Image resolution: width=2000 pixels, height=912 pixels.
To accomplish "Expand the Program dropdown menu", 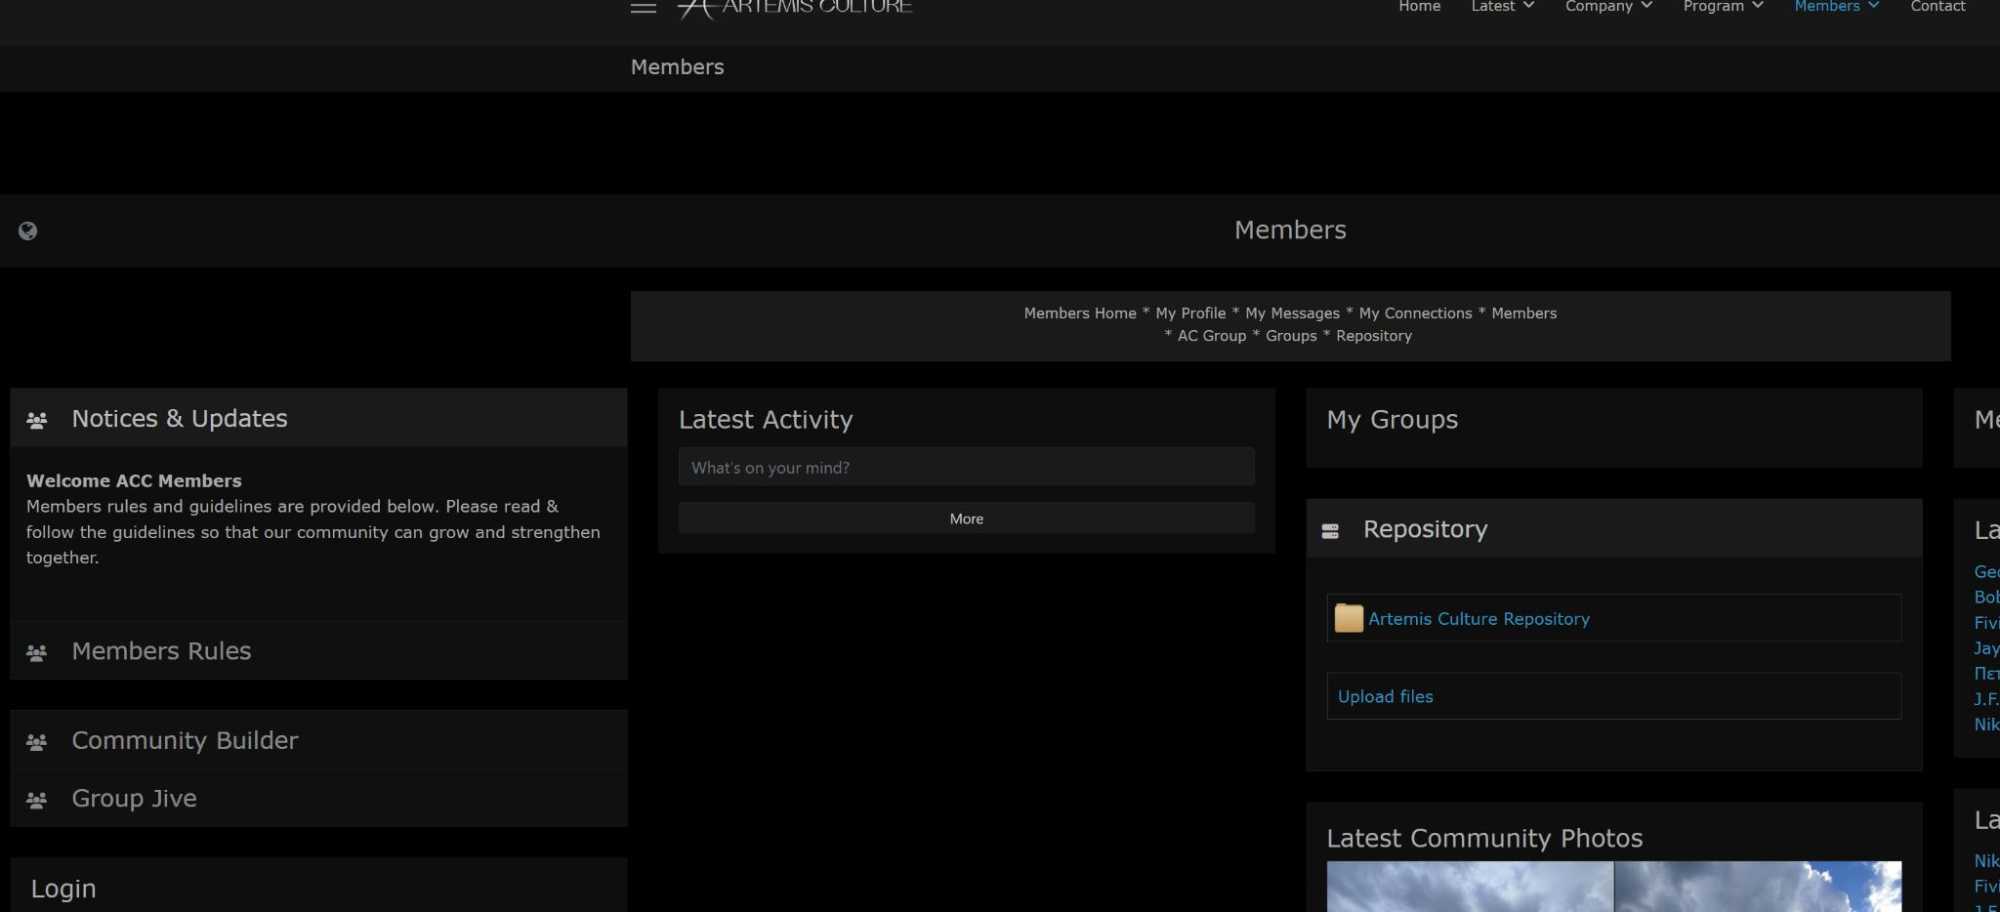I will tap(1723, 7).
